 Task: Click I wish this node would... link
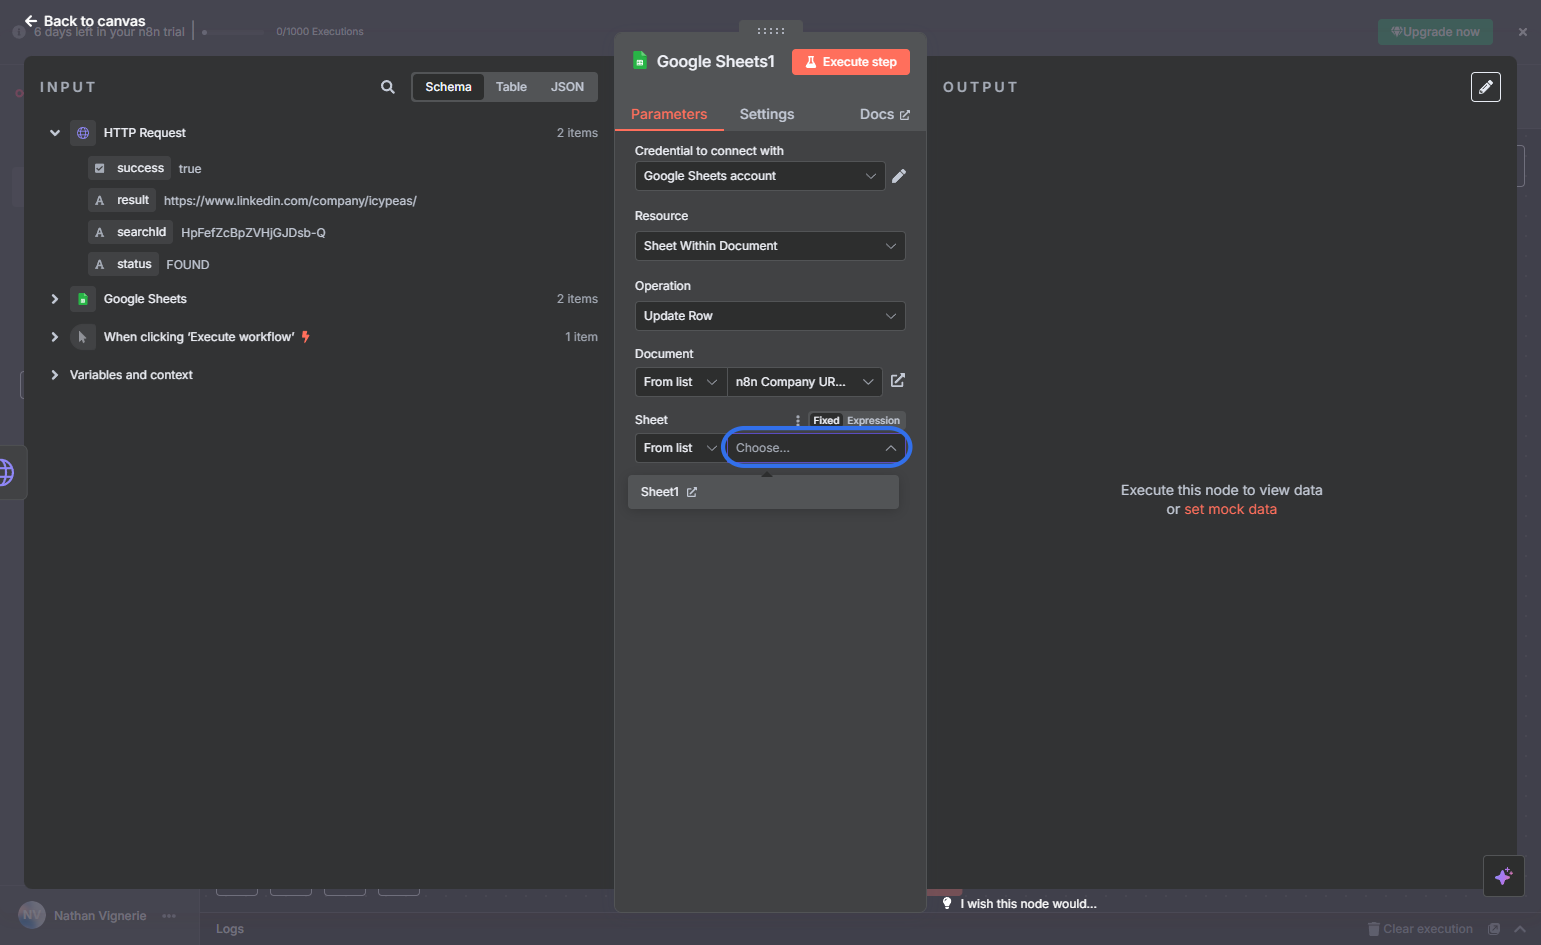tap(1029, 904)
